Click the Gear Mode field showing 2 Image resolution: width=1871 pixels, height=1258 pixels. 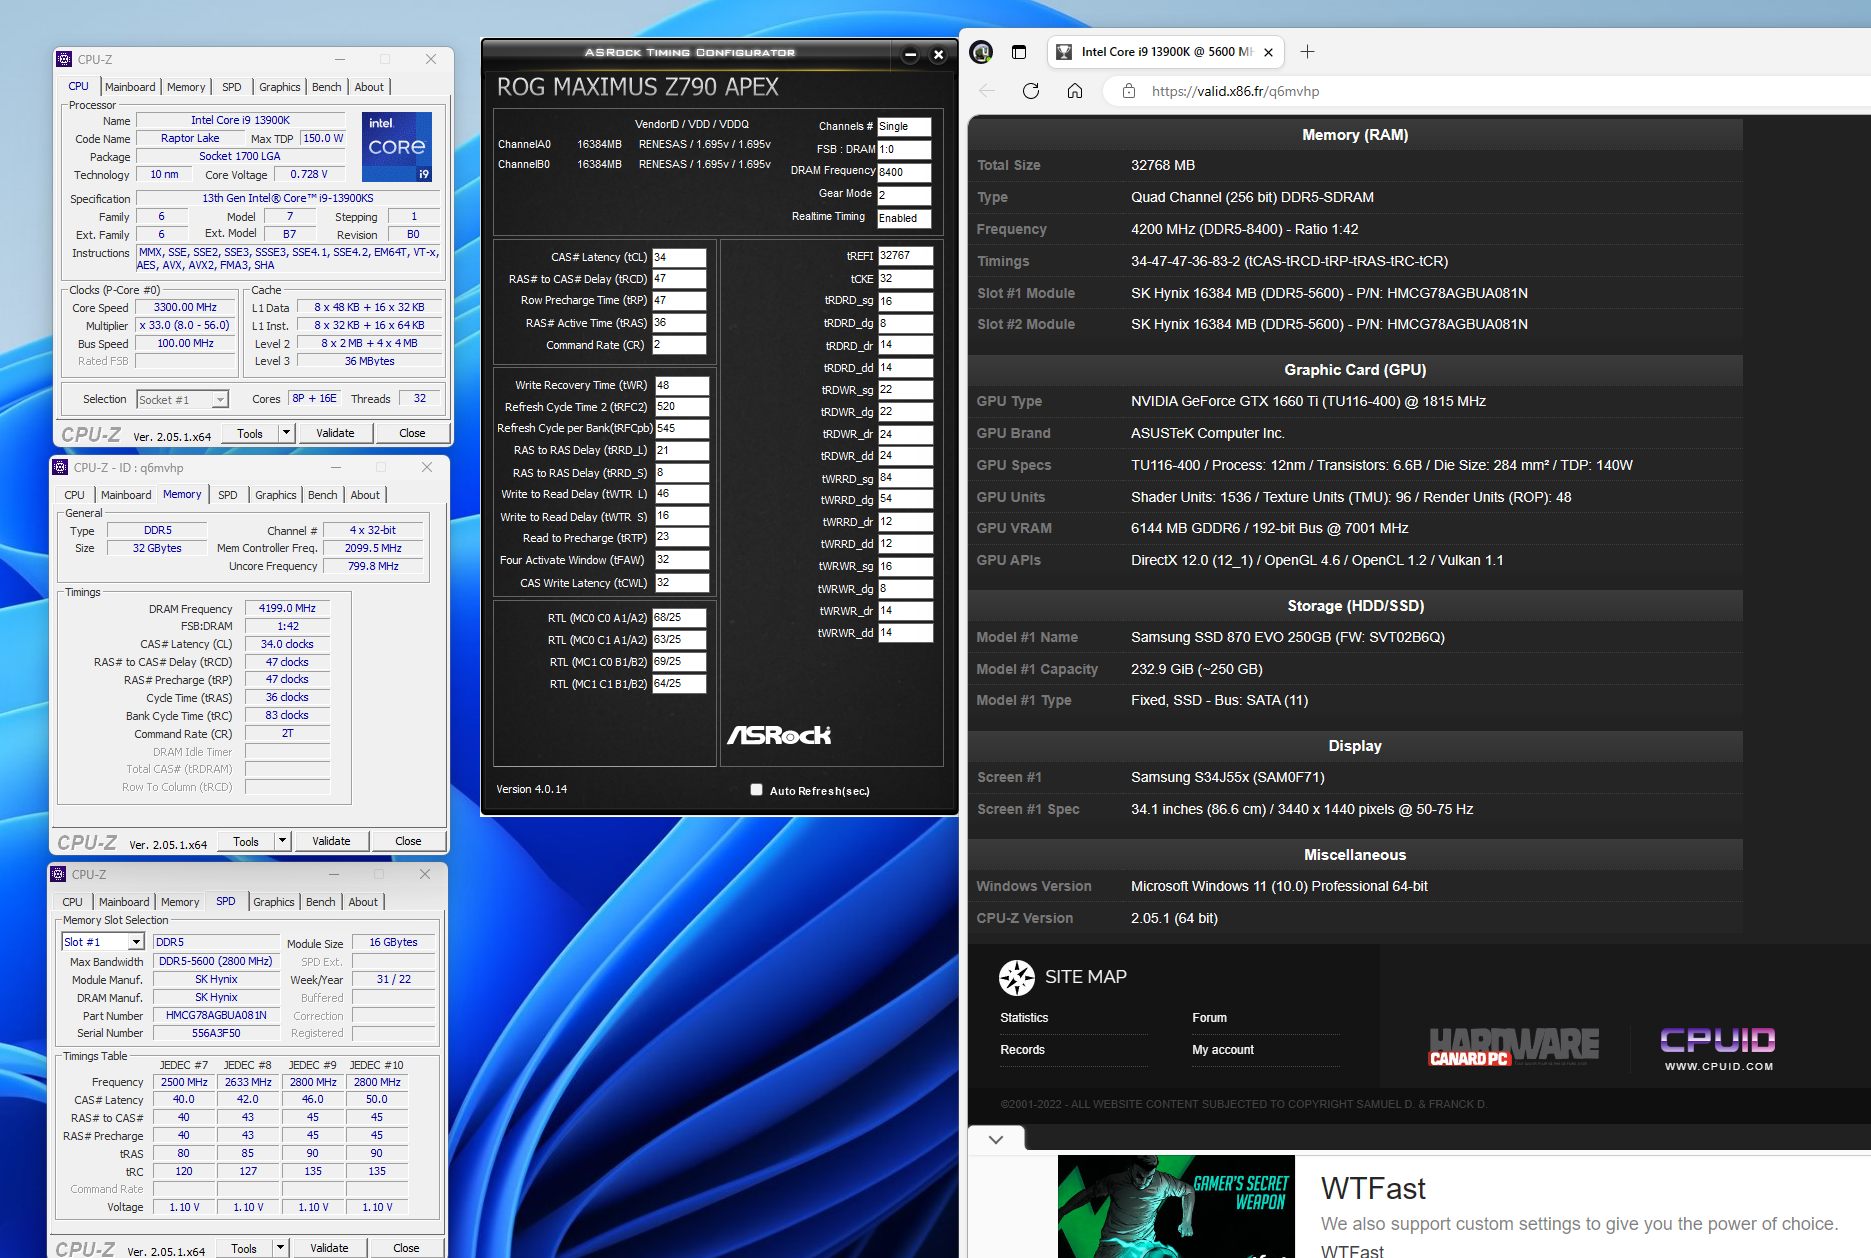point(904,195)
